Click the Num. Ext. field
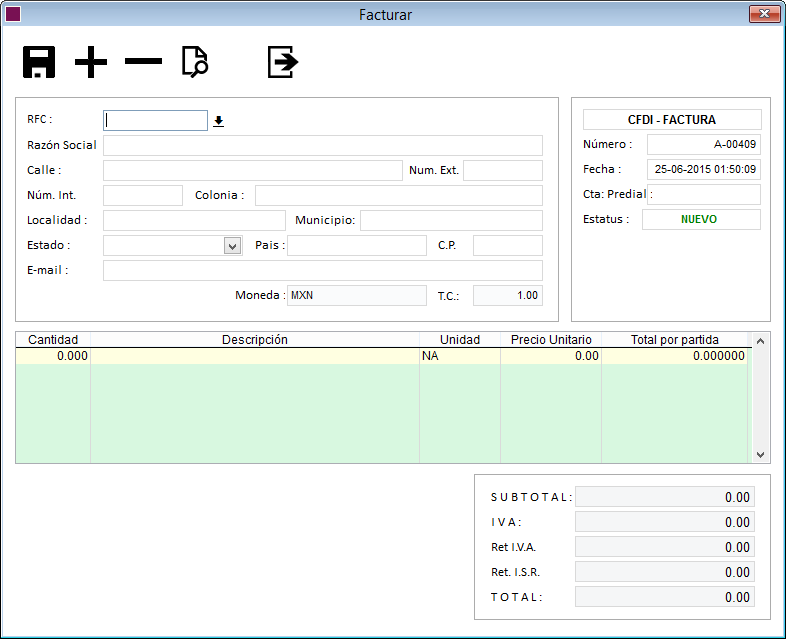 coord(503,170)
